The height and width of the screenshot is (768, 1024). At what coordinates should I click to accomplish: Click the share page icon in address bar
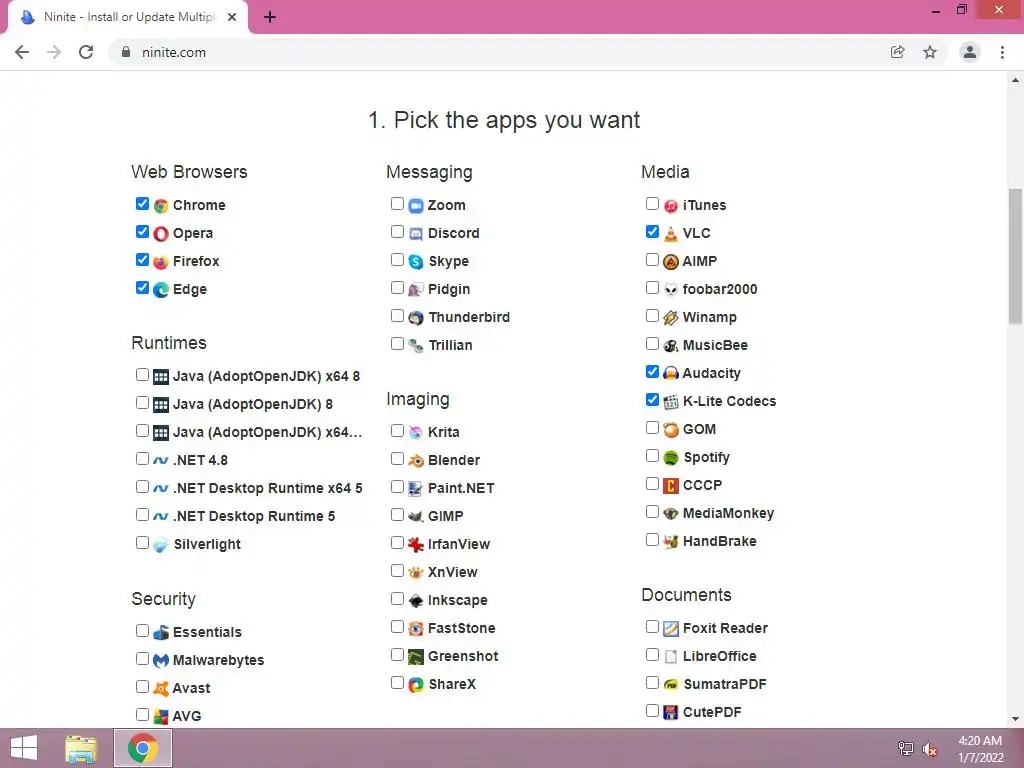point(898,52)
